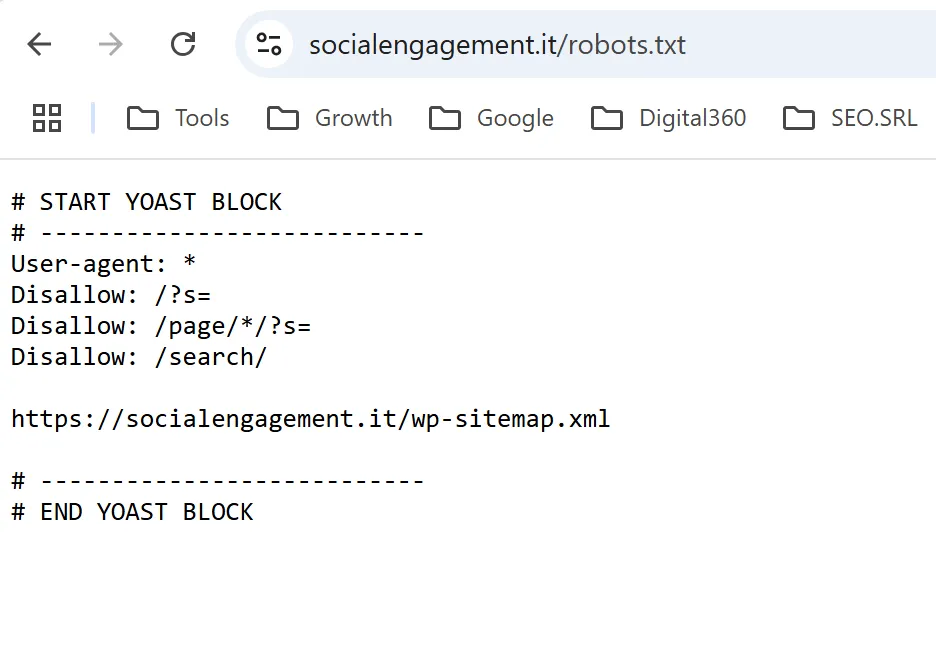Click the Tools folder icon

click(141, 118)
